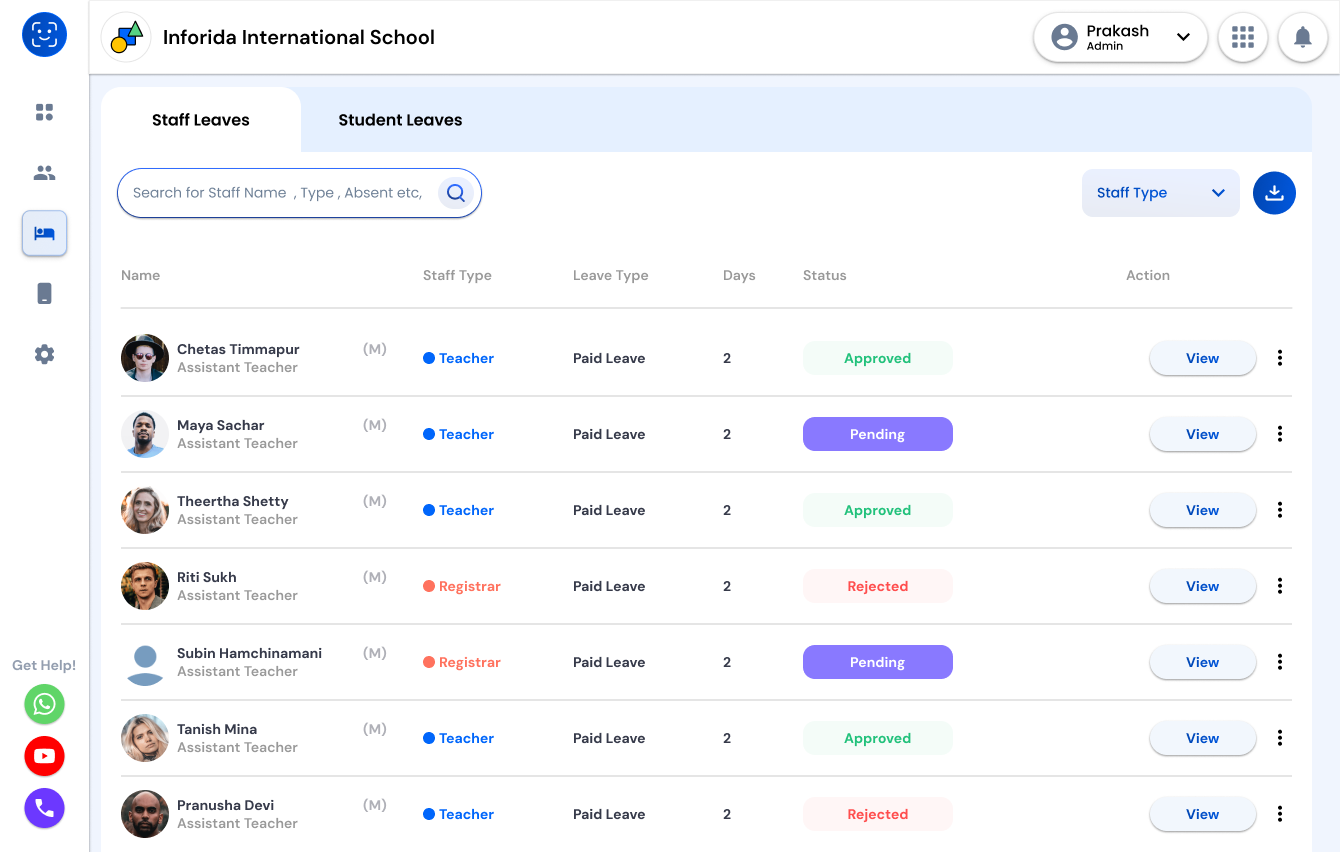Image resolution: width=1340 pixels, height=852 pixels.
Task: Select the leaves bed icon in sidebar
Action: tap(44, 233)
